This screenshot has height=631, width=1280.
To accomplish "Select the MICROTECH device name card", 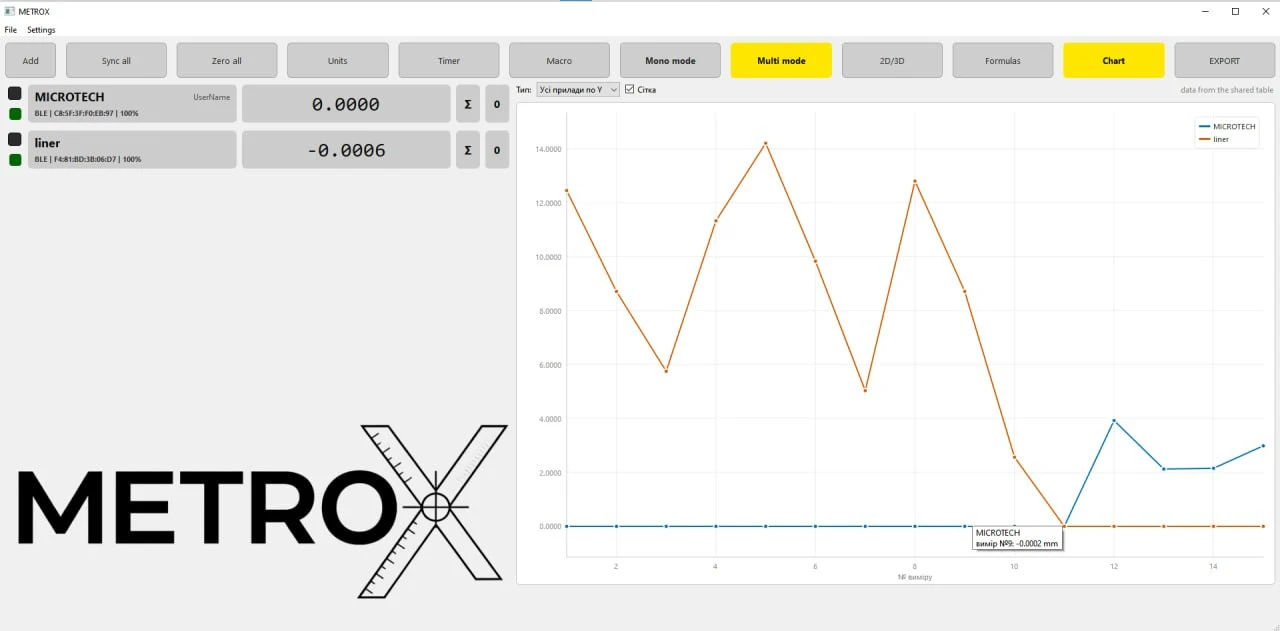I will tap(132, 104).
